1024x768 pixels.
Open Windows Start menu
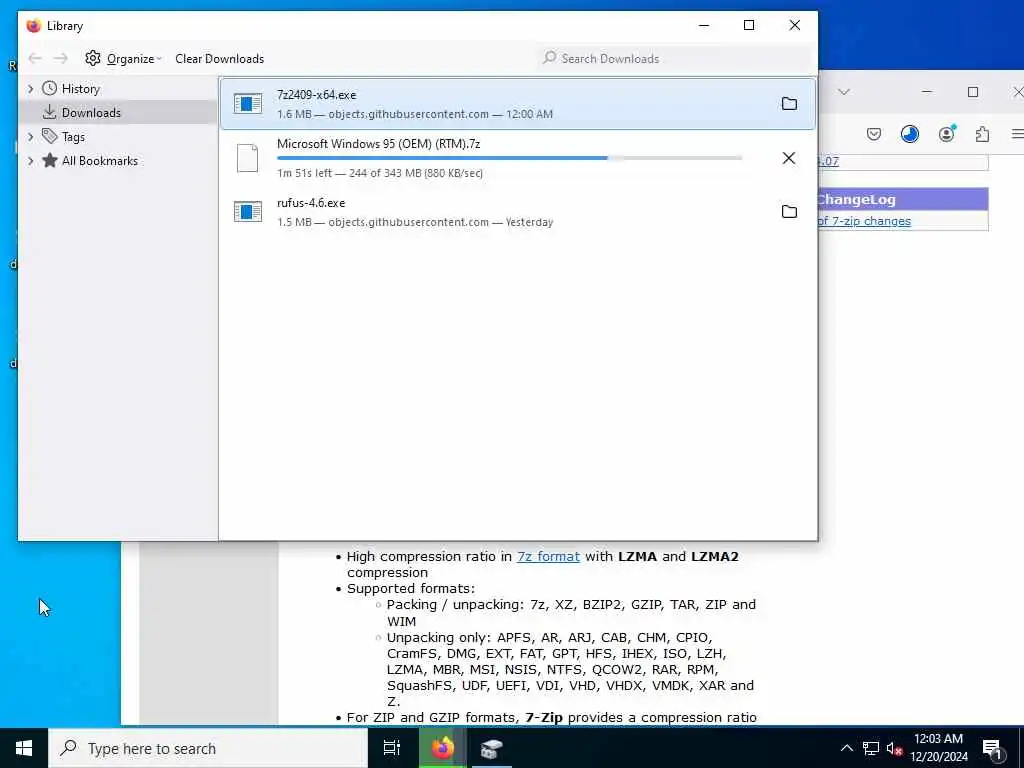click(x=24, y=748)
